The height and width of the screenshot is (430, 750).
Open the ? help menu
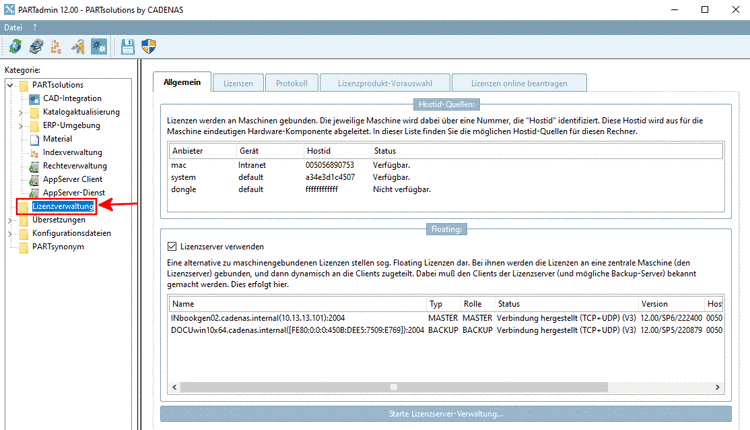[34, 27]
